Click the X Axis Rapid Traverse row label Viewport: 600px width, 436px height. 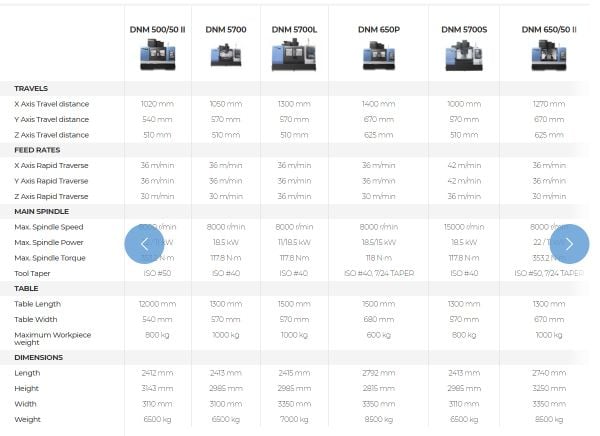point(51,165)
